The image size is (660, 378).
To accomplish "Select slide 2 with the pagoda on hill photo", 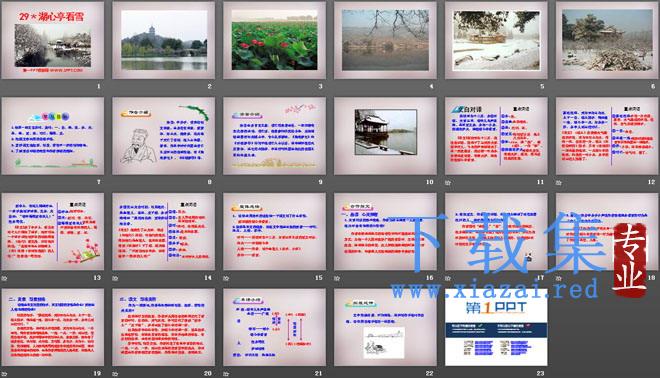I will (x=163, y=40).
